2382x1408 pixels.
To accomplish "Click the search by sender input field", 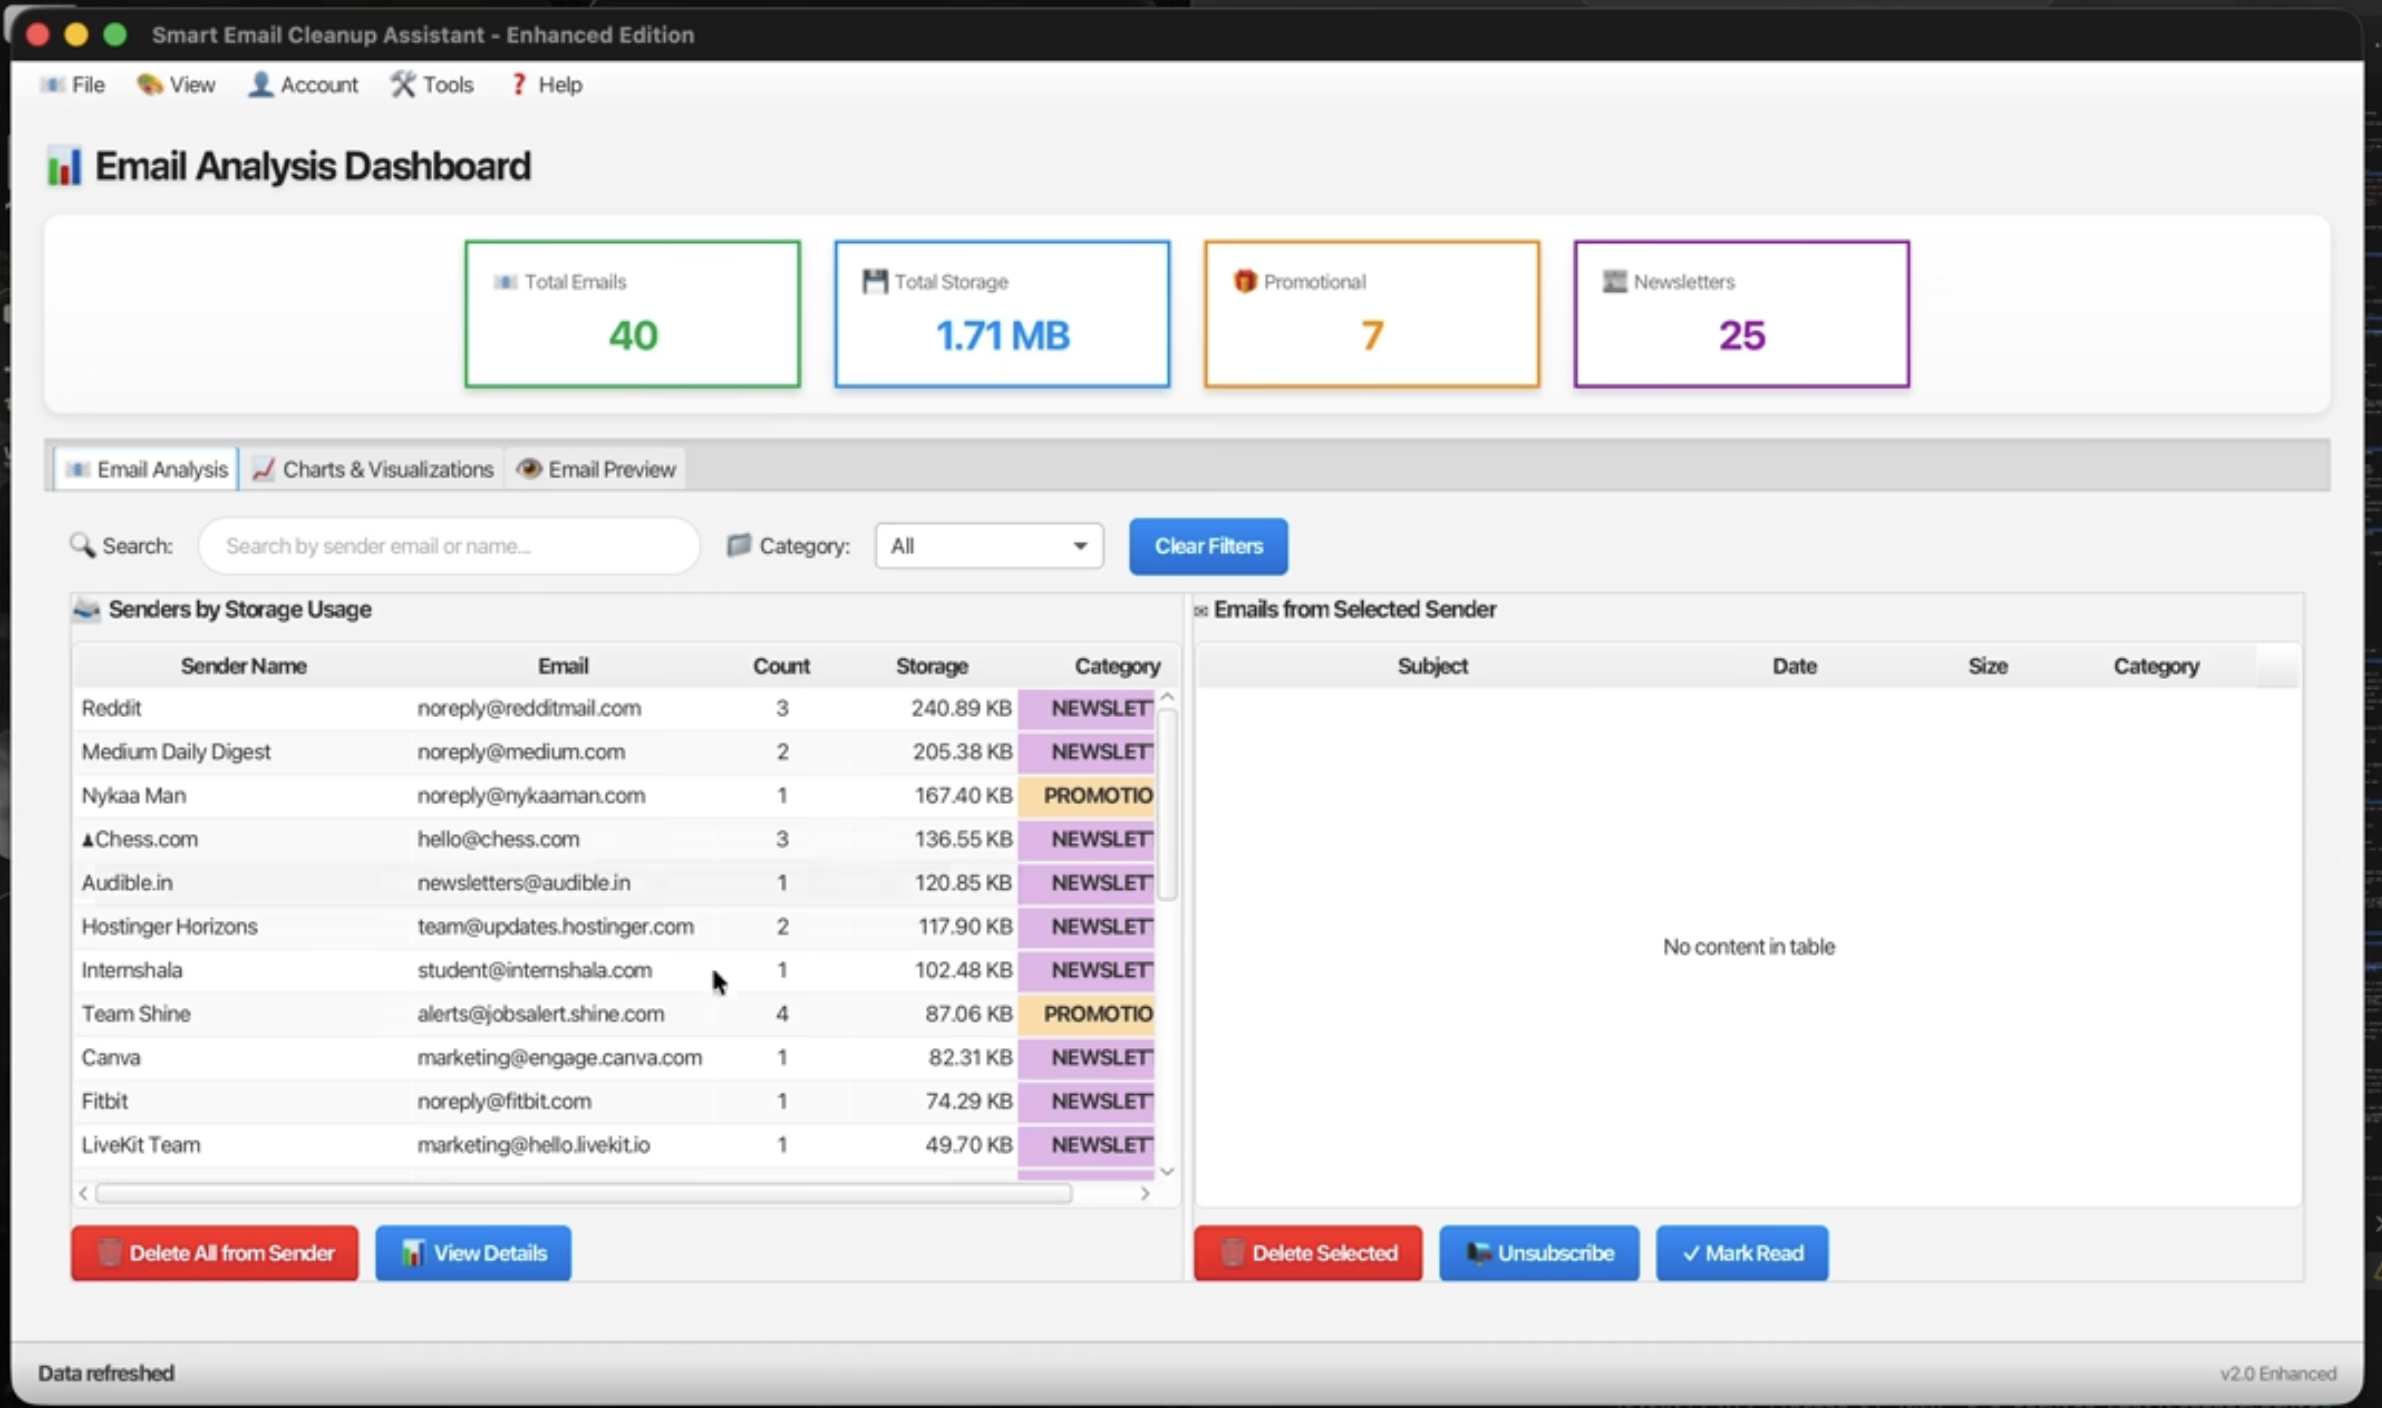I will click(x=449, y=546).
